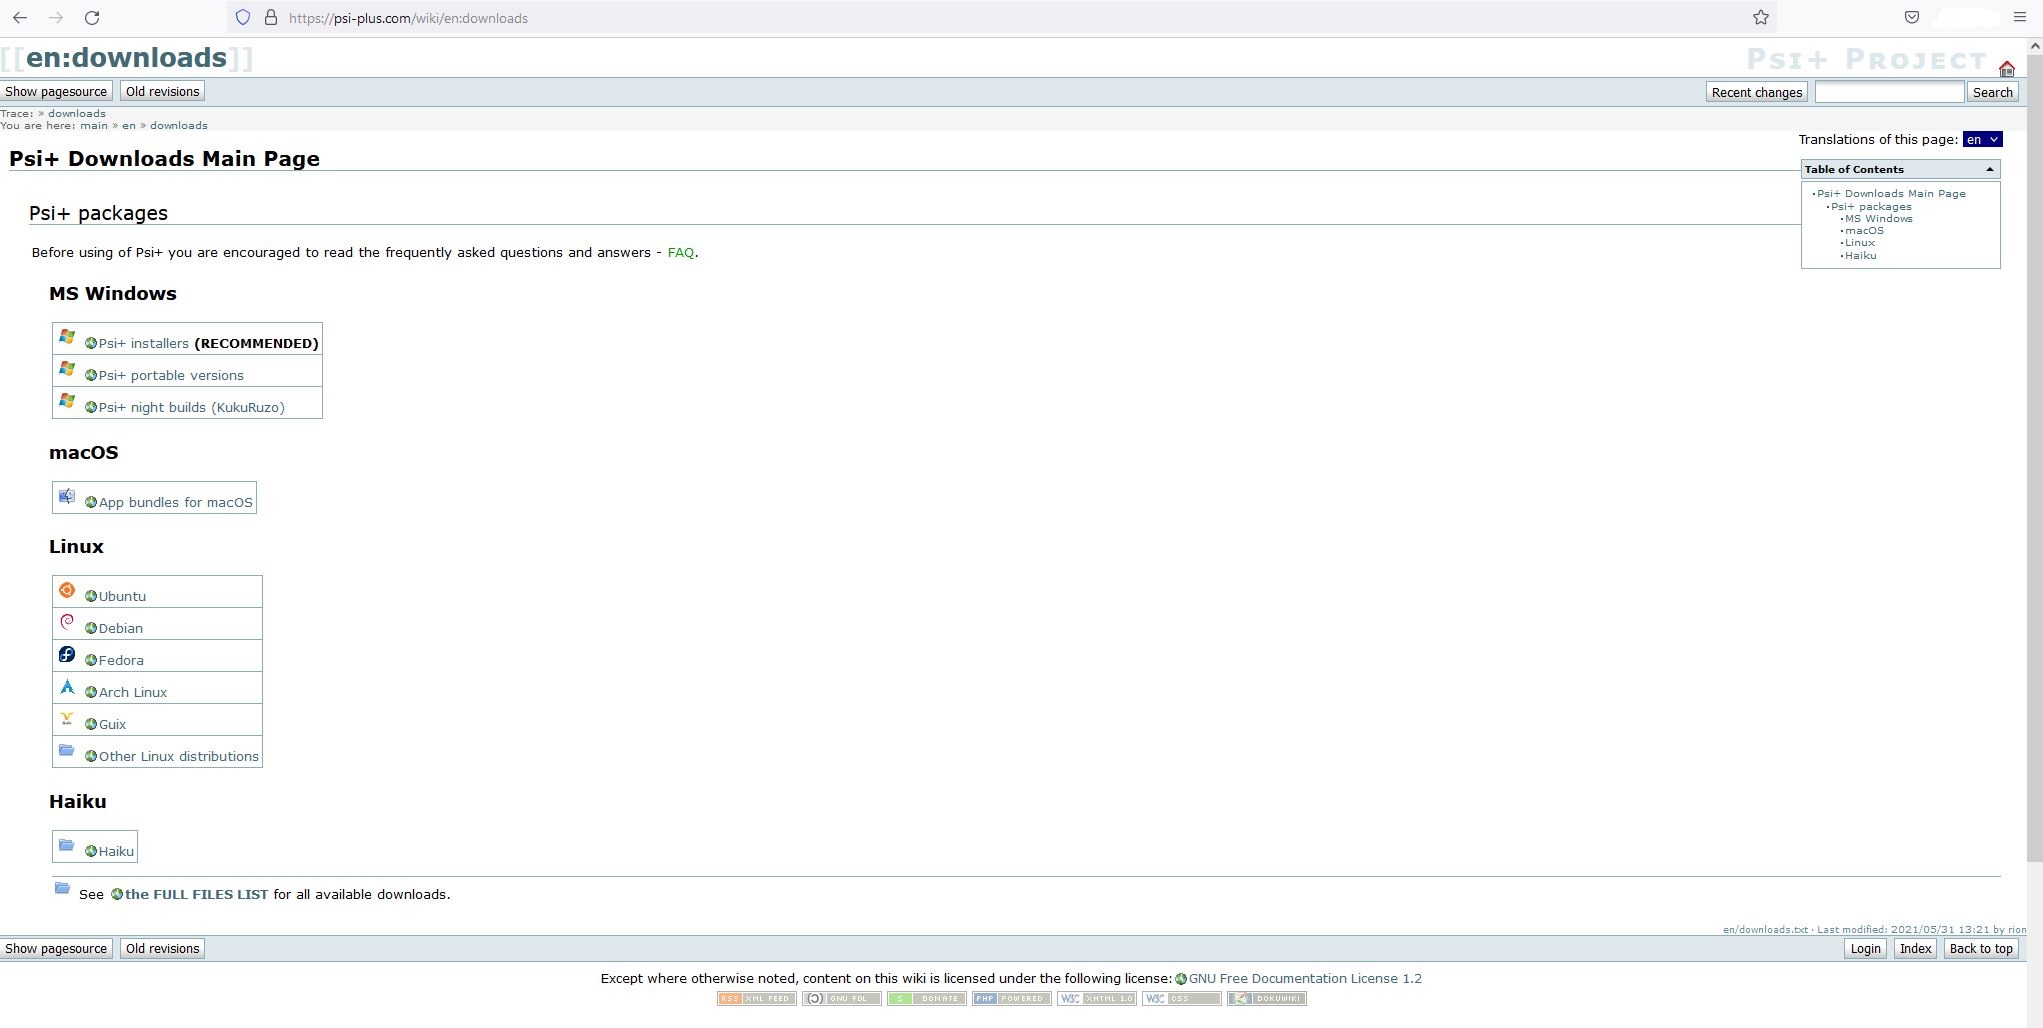Click the browser reload icon
The height and width of the screenshot is (1028, 2043).
pyautogui.click(x=92, y=18)
